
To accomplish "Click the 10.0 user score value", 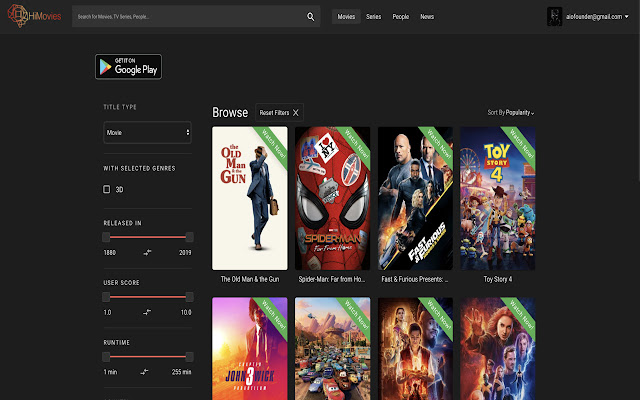I will point(186,312).
